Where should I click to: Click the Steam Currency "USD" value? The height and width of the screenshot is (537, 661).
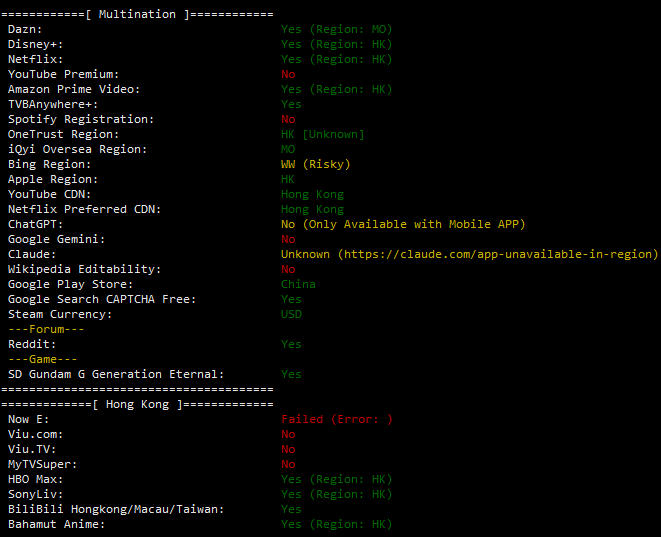coord(291,314)
